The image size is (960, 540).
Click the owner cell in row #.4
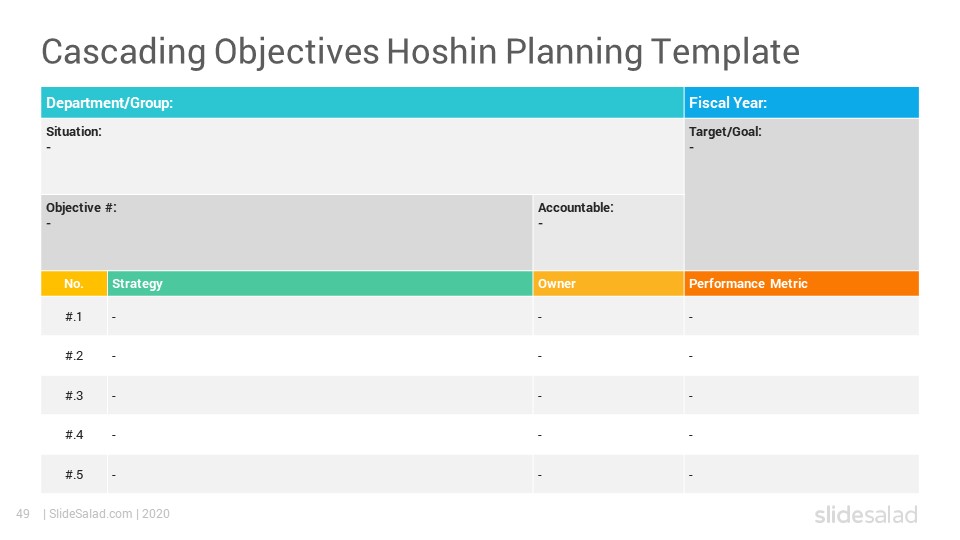[x=609, y=435]
